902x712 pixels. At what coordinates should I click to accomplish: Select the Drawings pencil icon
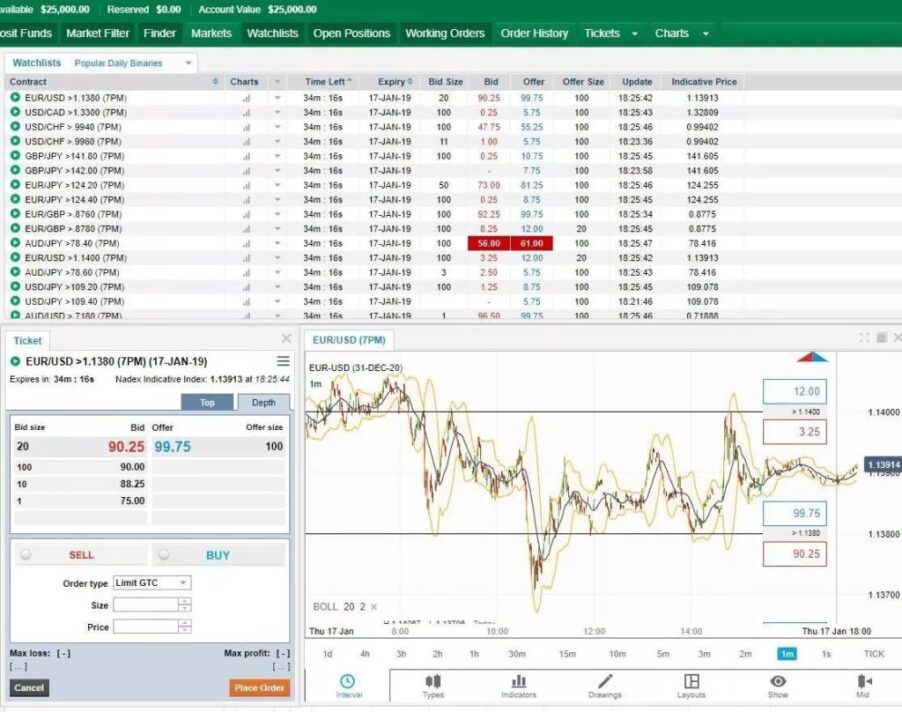pos(604,682)
